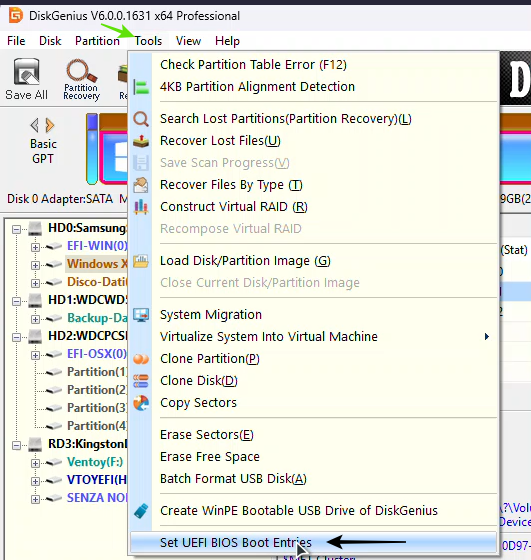Click the HD0:Samsung disk drive icon
Image resolution: width=531 pixels, height=560 pixels.
click(35, 229)
